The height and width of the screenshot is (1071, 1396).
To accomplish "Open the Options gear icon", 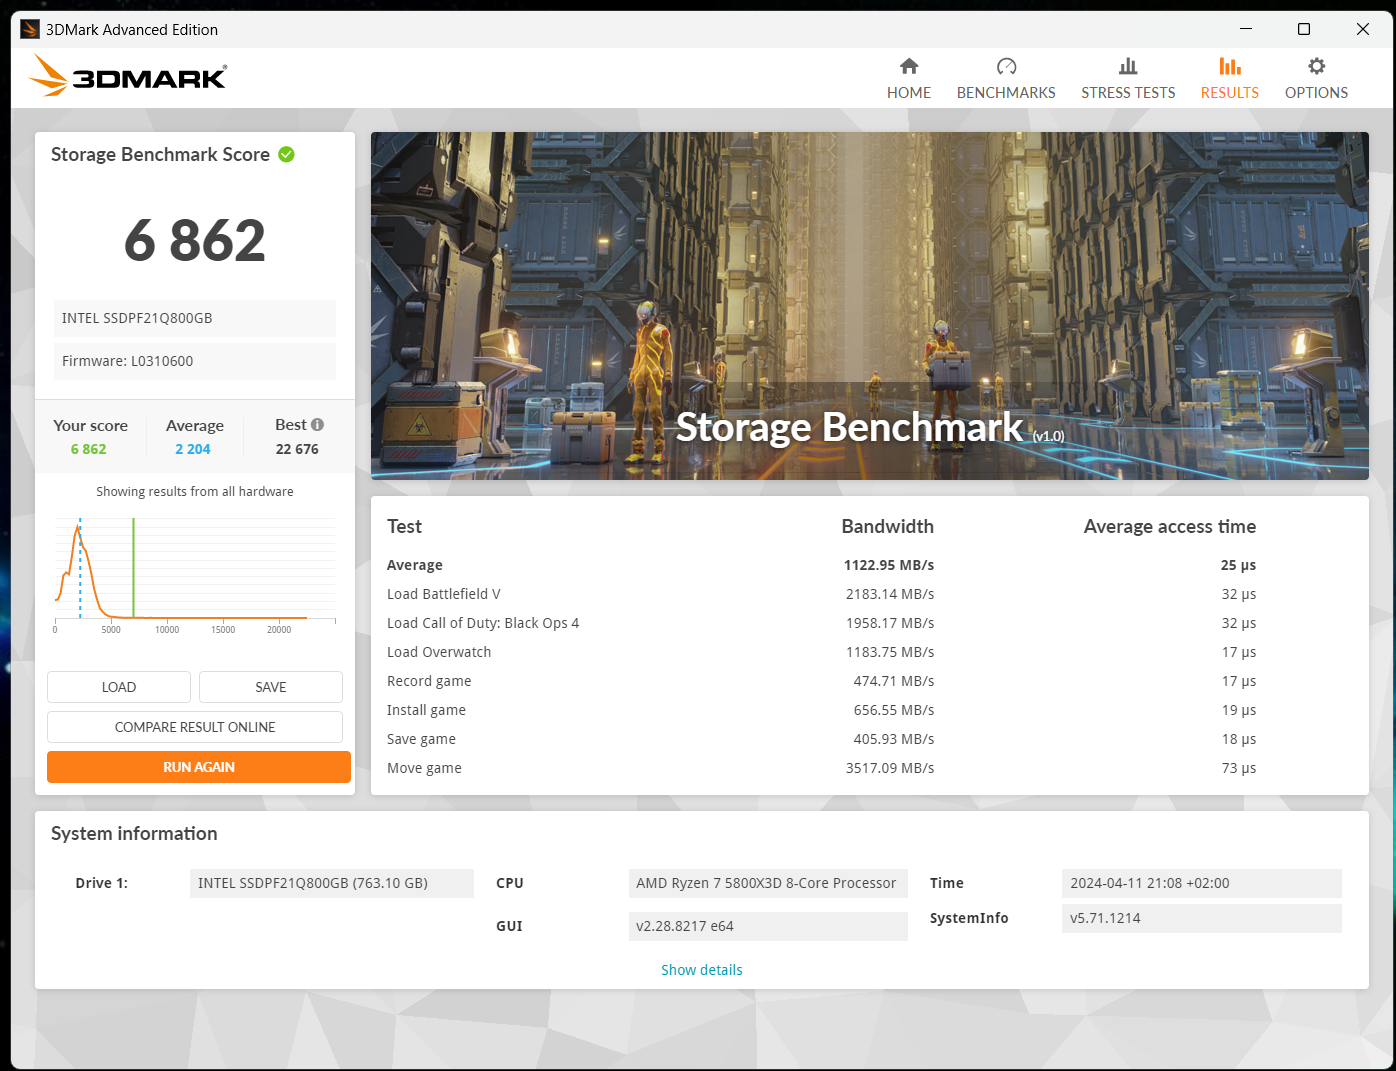I will point(1316,66).
